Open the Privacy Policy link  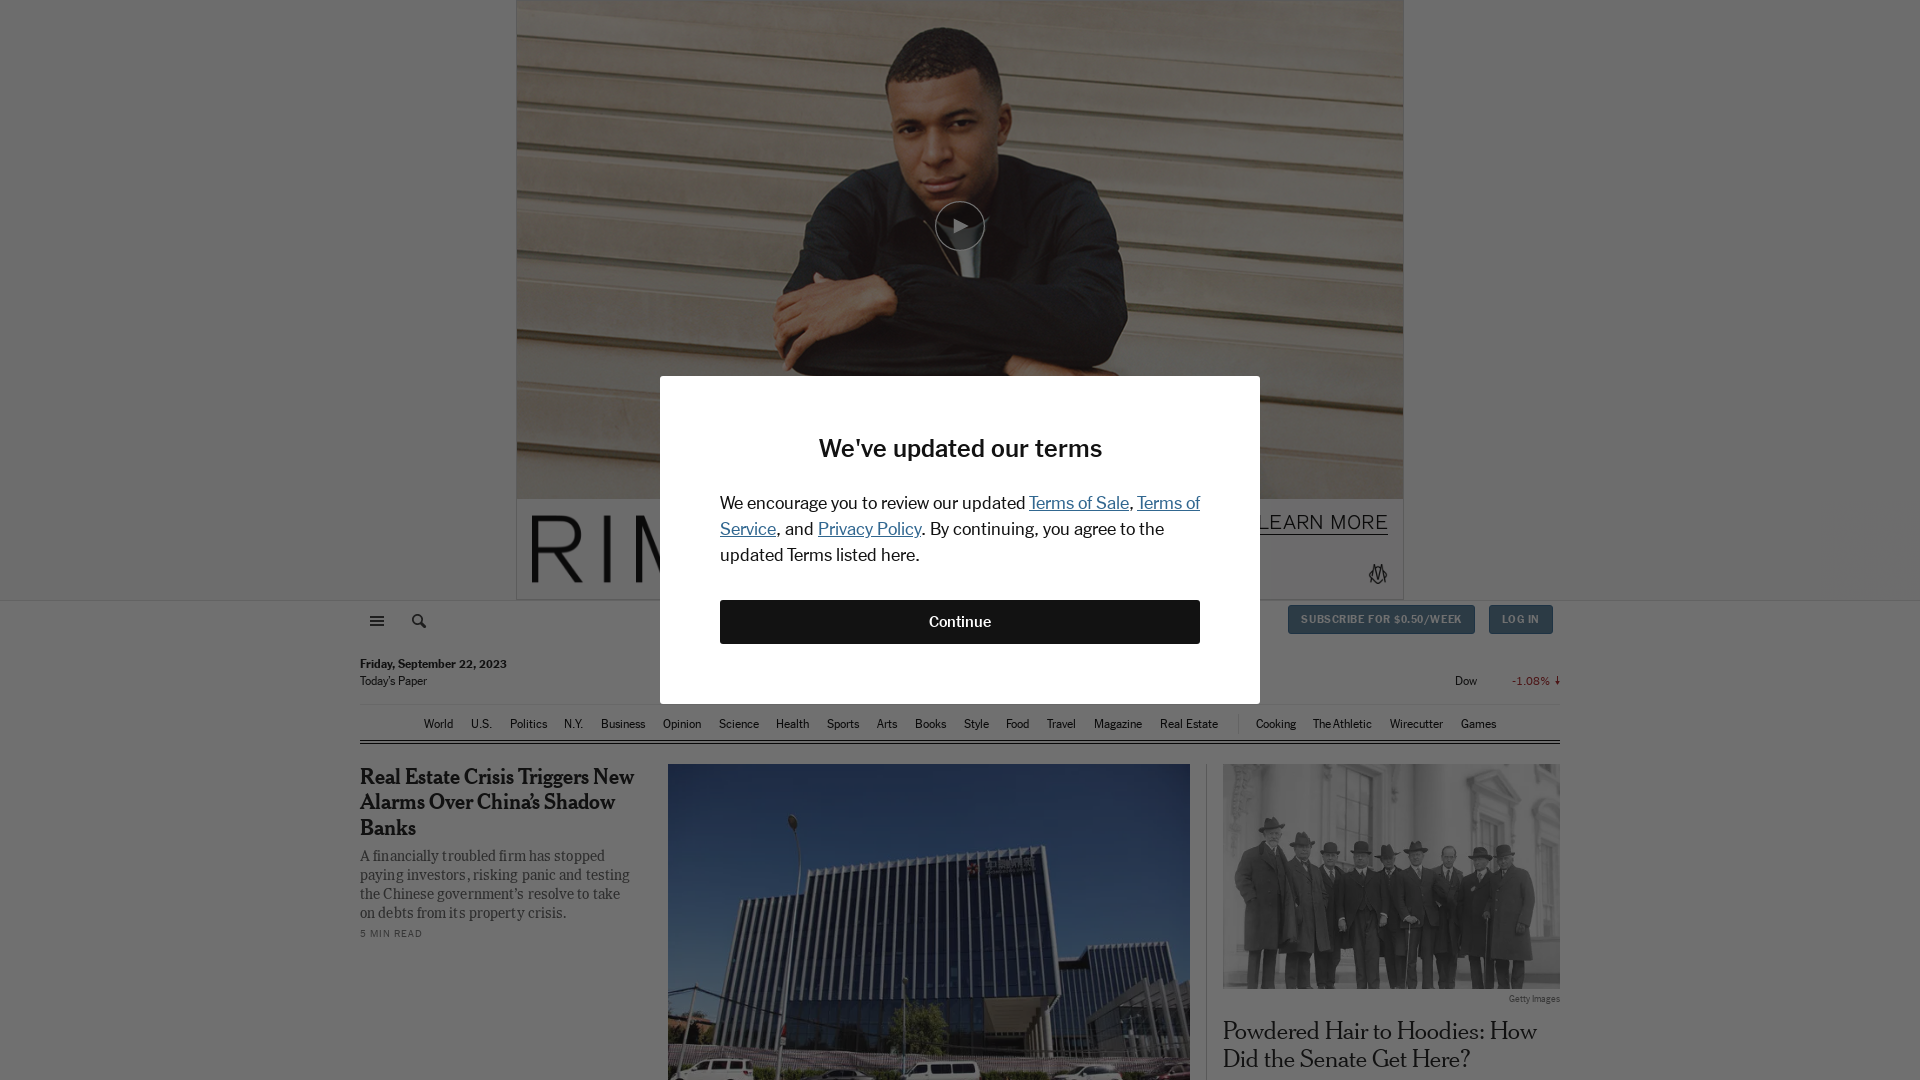click(x=869, y=529)
